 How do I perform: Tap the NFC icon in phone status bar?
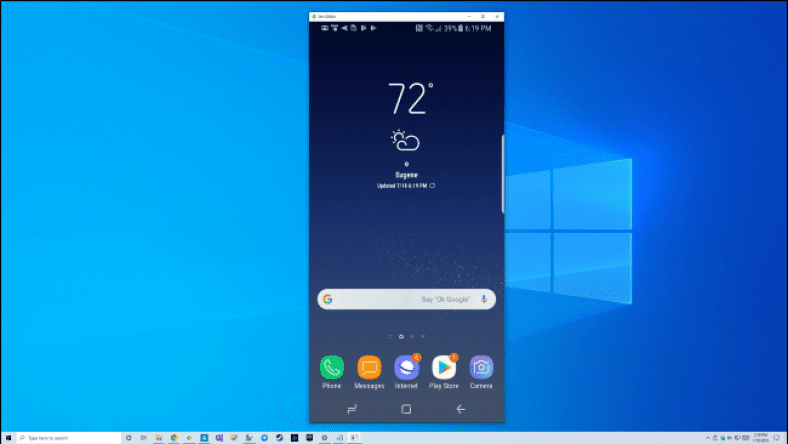(419, 29)
